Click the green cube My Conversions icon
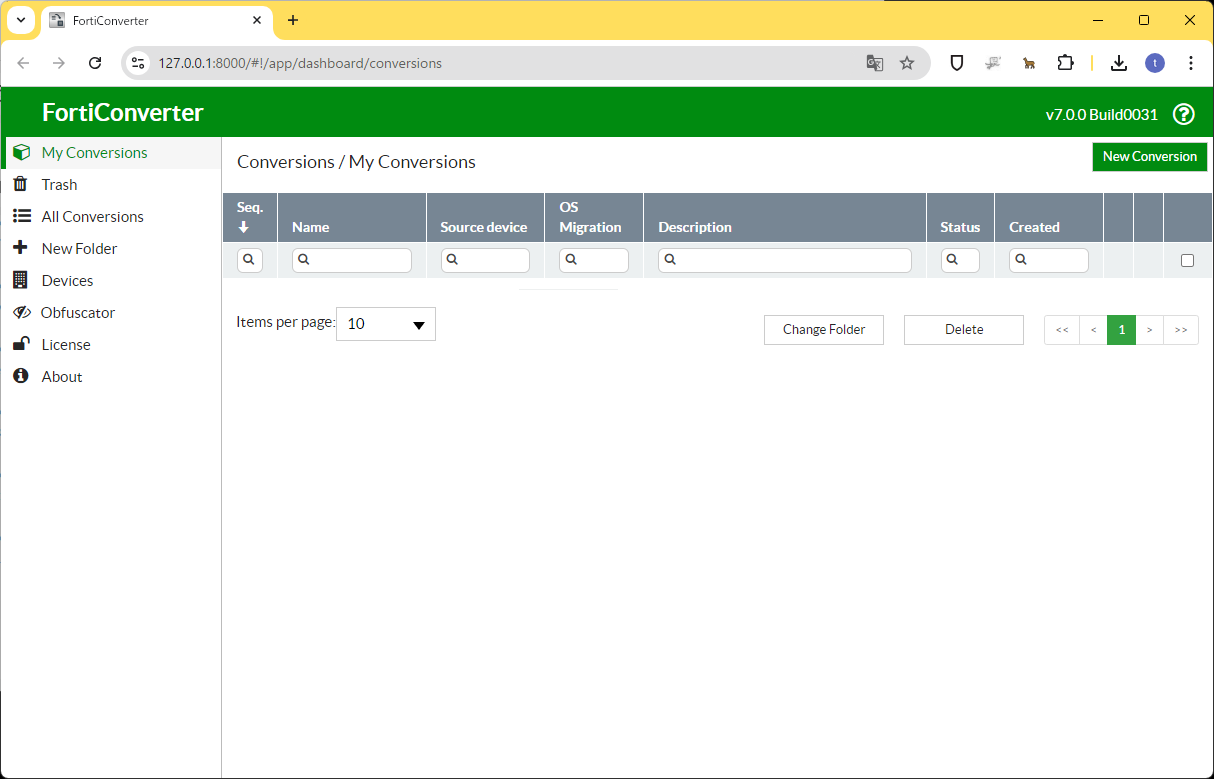The image size is (1214, 779). tap(21, 153)
